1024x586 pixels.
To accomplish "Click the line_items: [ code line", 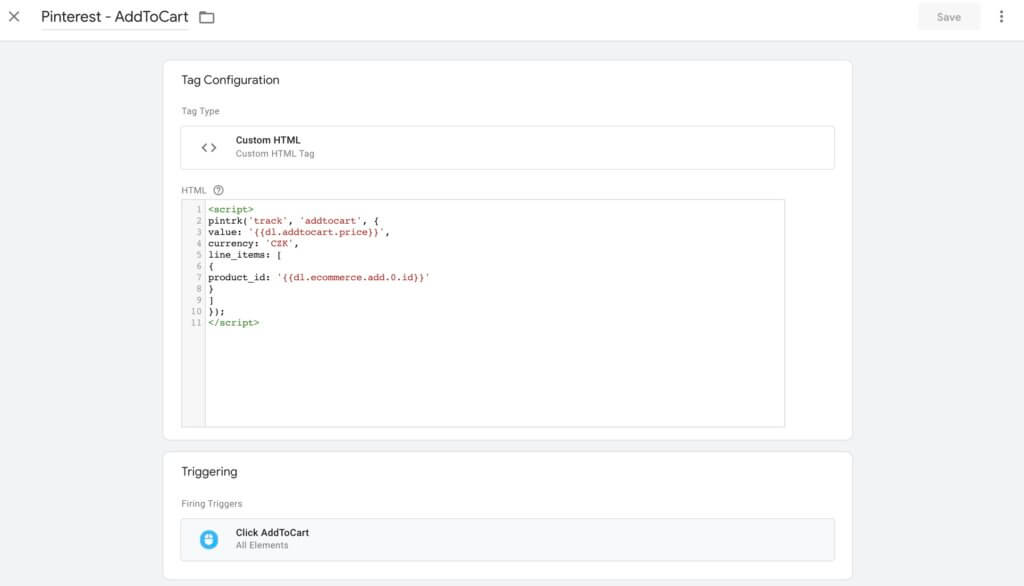I will coord(244,255).
